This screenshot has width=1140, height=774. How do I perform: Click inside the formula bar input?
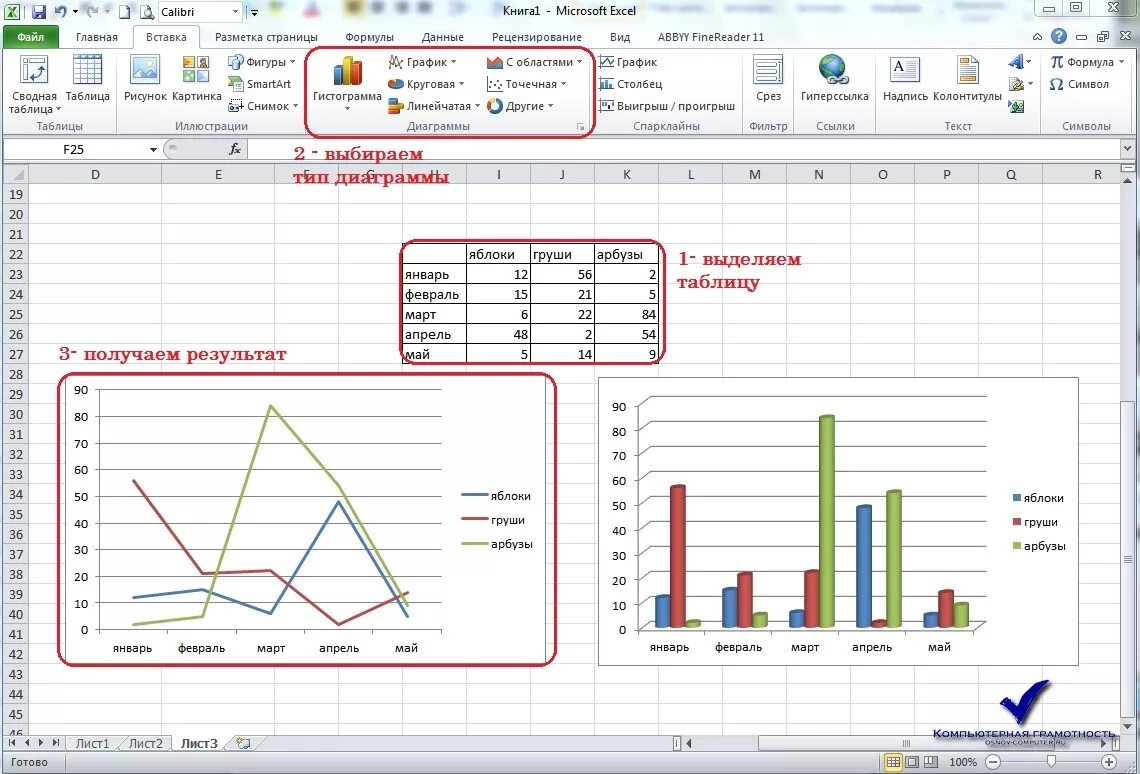[683, 149]
